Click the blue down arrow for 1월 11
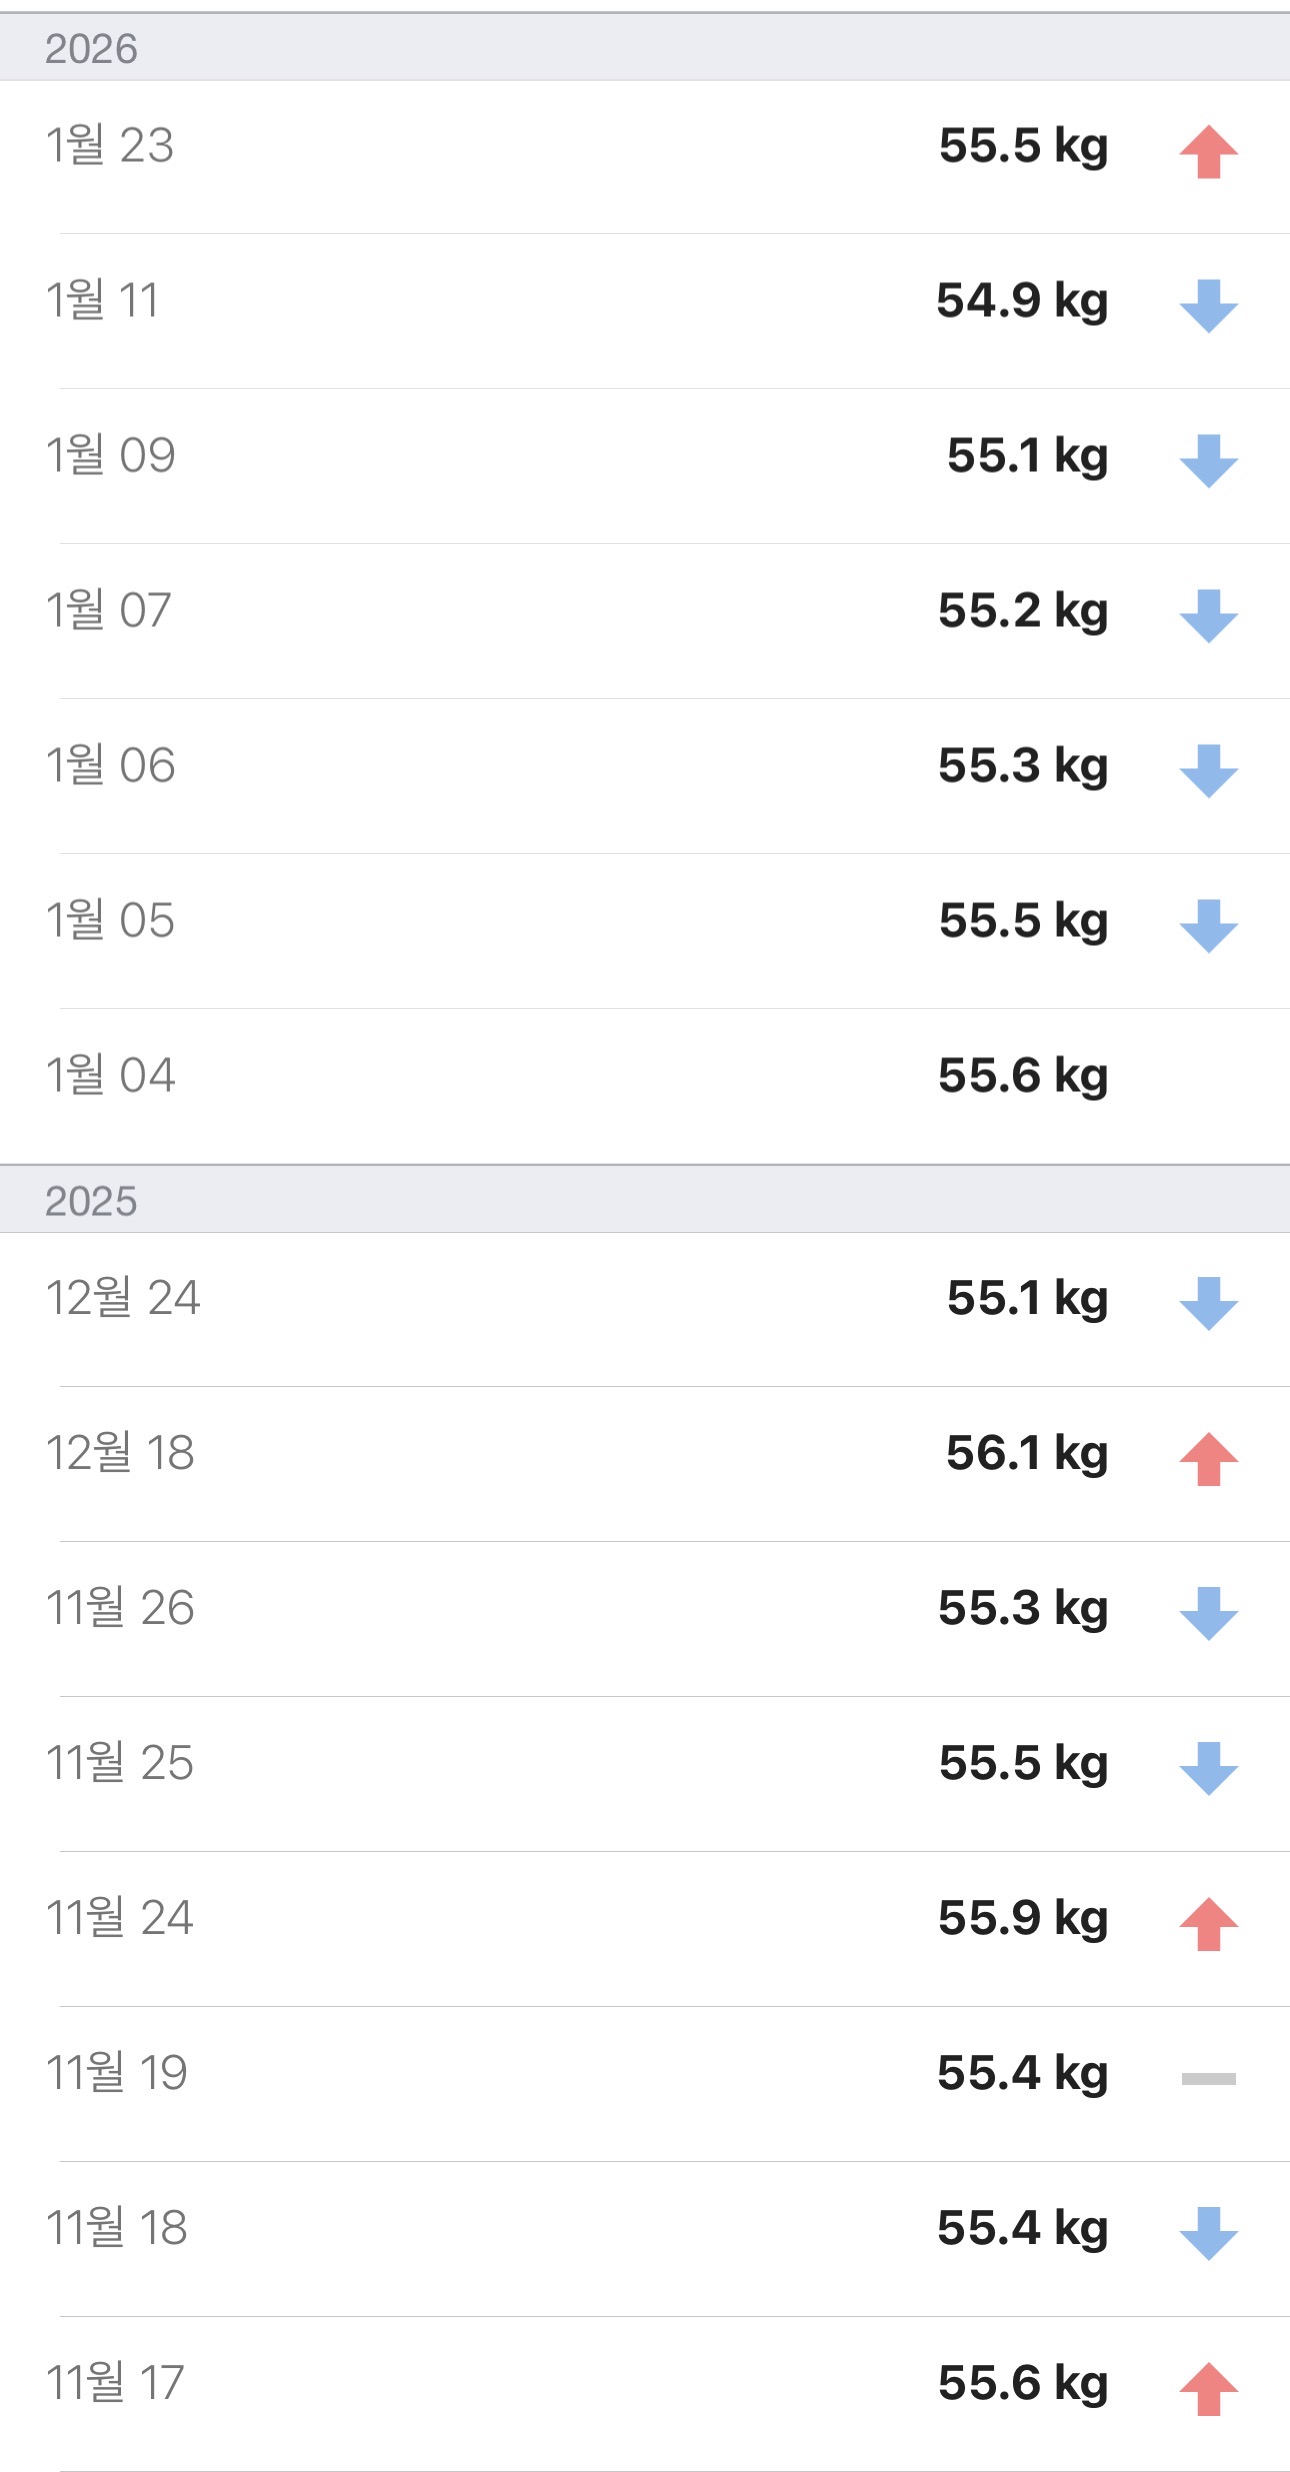1290x2472 pixels. pos(1208,306)
